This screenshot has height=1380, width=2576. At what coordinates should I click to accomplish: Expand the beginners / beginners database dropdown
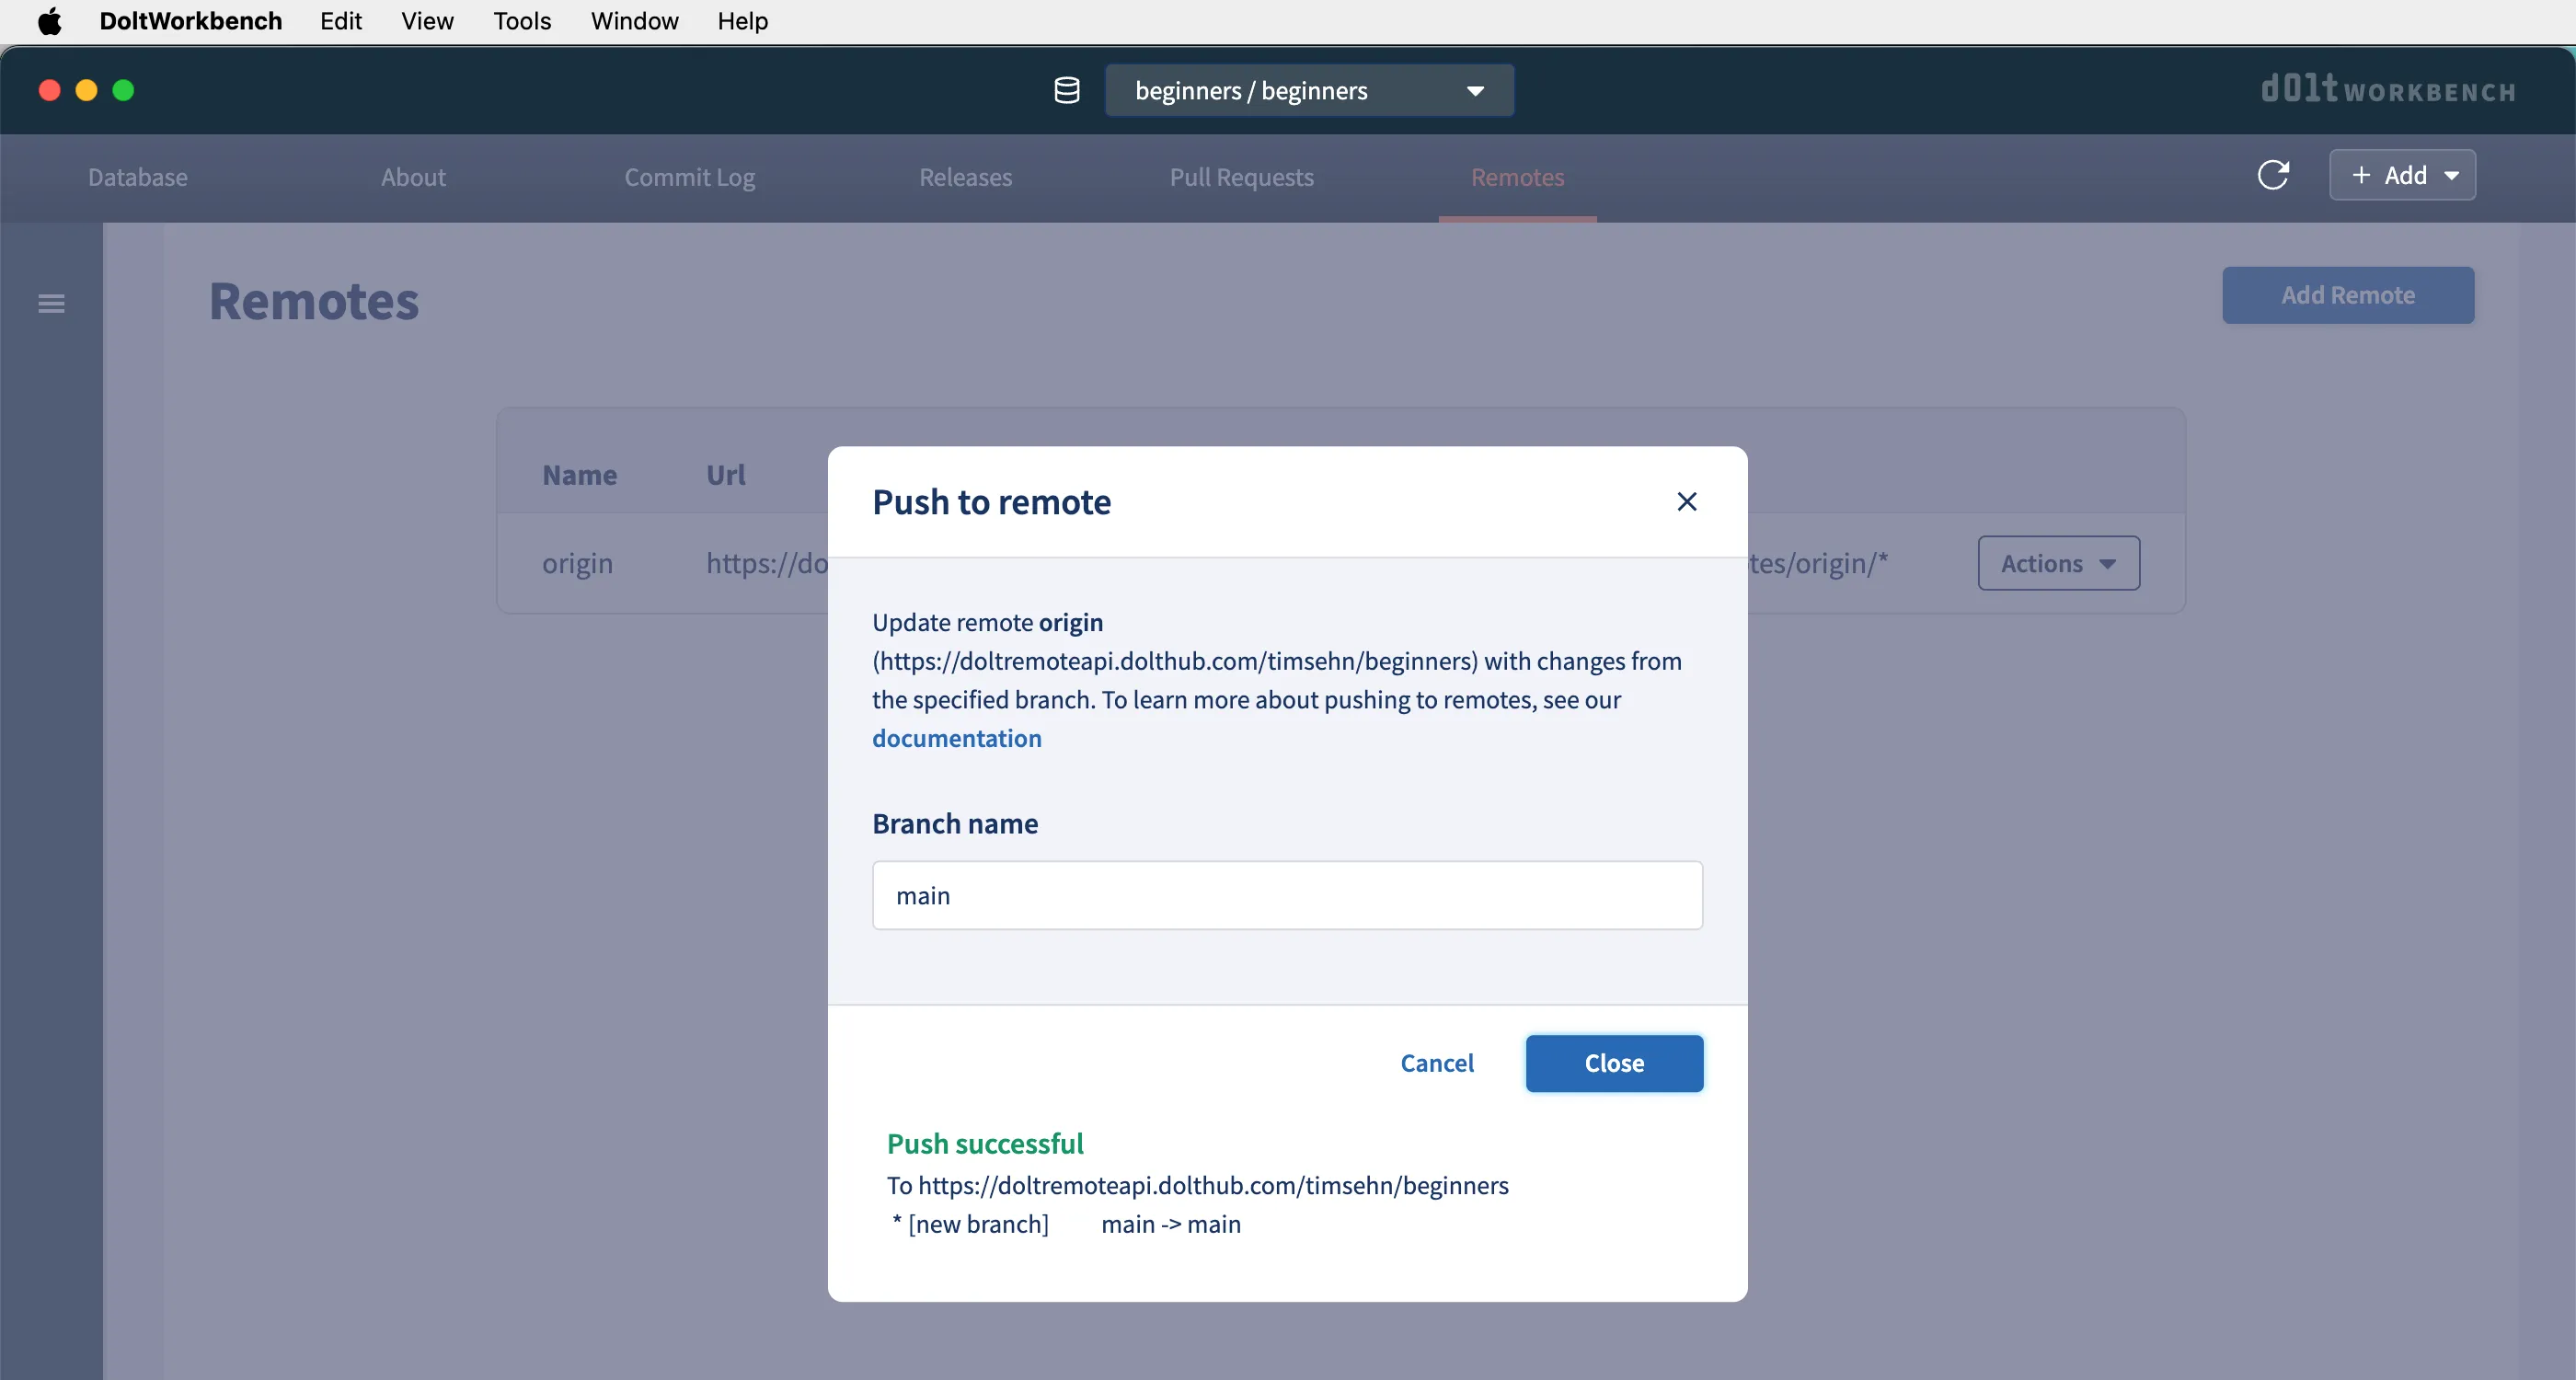pyautogui.click(x=1308, y=91)
